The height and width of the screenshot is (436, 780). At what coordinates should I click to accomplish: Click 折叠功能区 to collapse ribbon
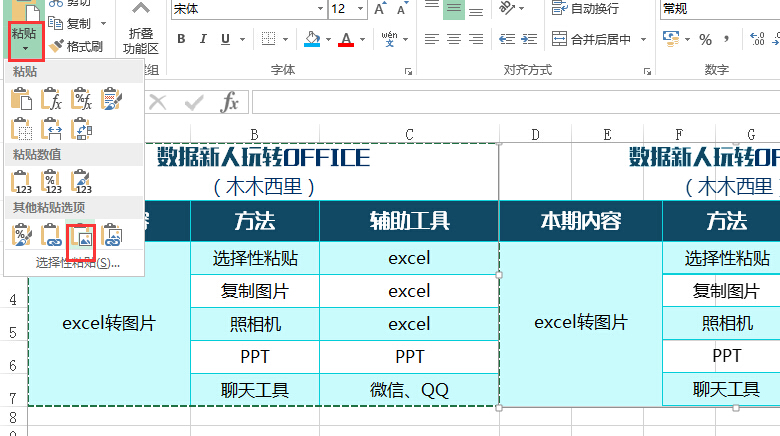coord(141,30)
